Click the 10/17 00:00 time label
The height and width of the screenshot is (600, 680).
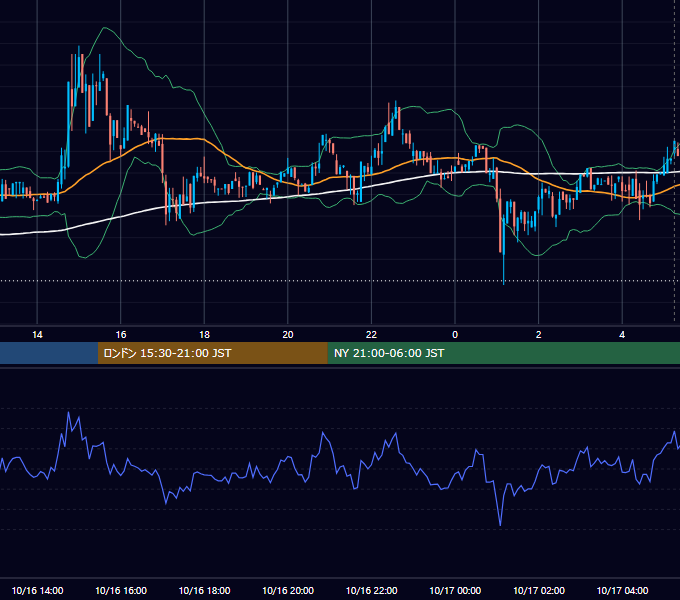pyautogui.click(x=455, y=590)
